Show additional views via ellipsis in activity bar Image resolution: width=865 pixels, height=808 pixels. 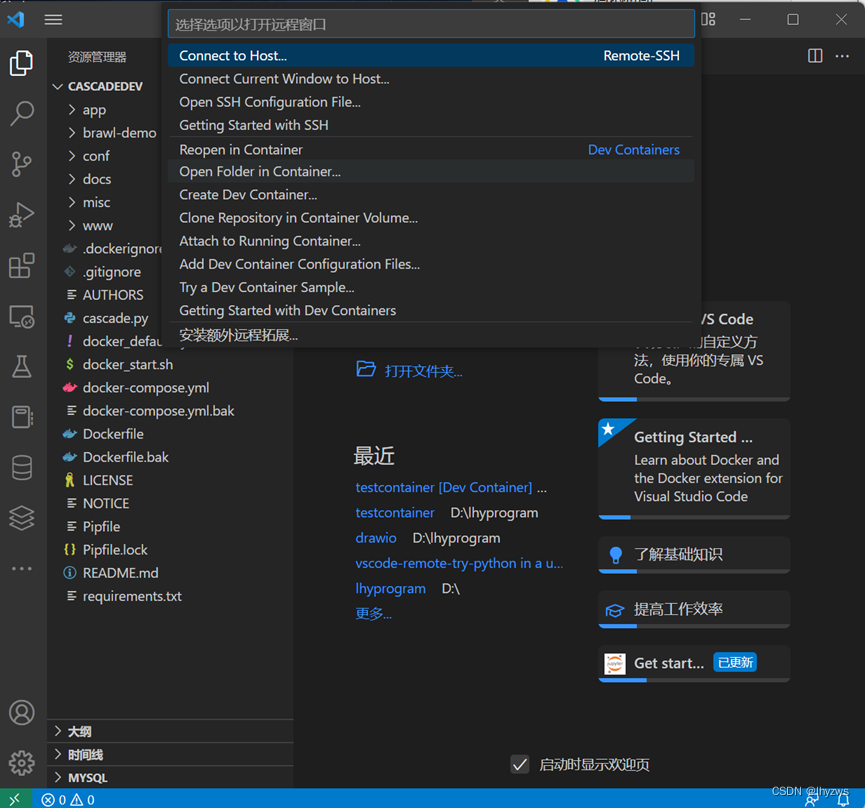(22, 568)
